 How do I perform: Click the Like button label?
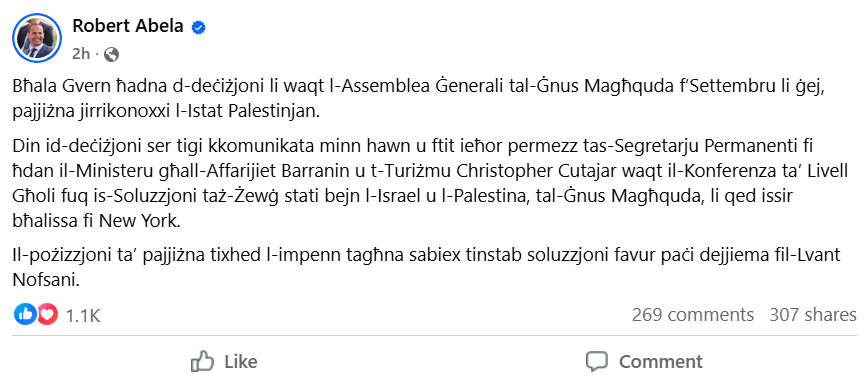(241, 362)
